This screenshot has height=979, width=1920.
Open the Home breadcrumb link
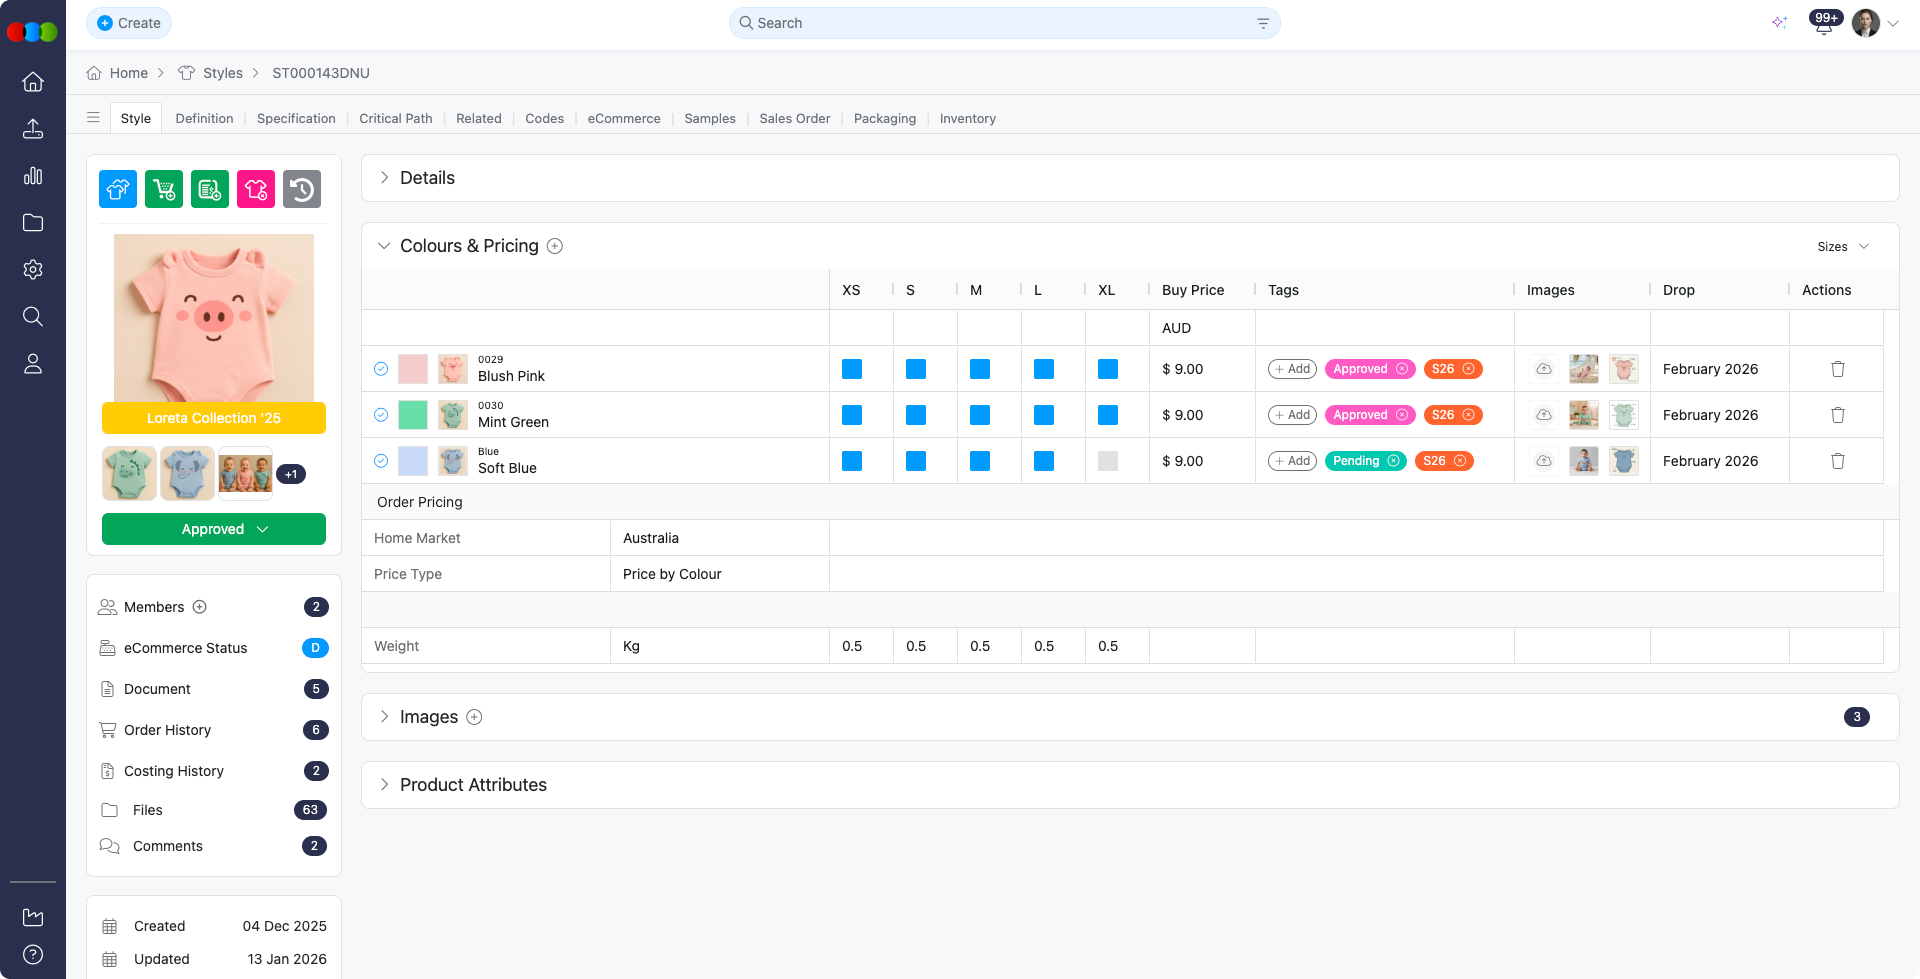[x=128, y=73]
